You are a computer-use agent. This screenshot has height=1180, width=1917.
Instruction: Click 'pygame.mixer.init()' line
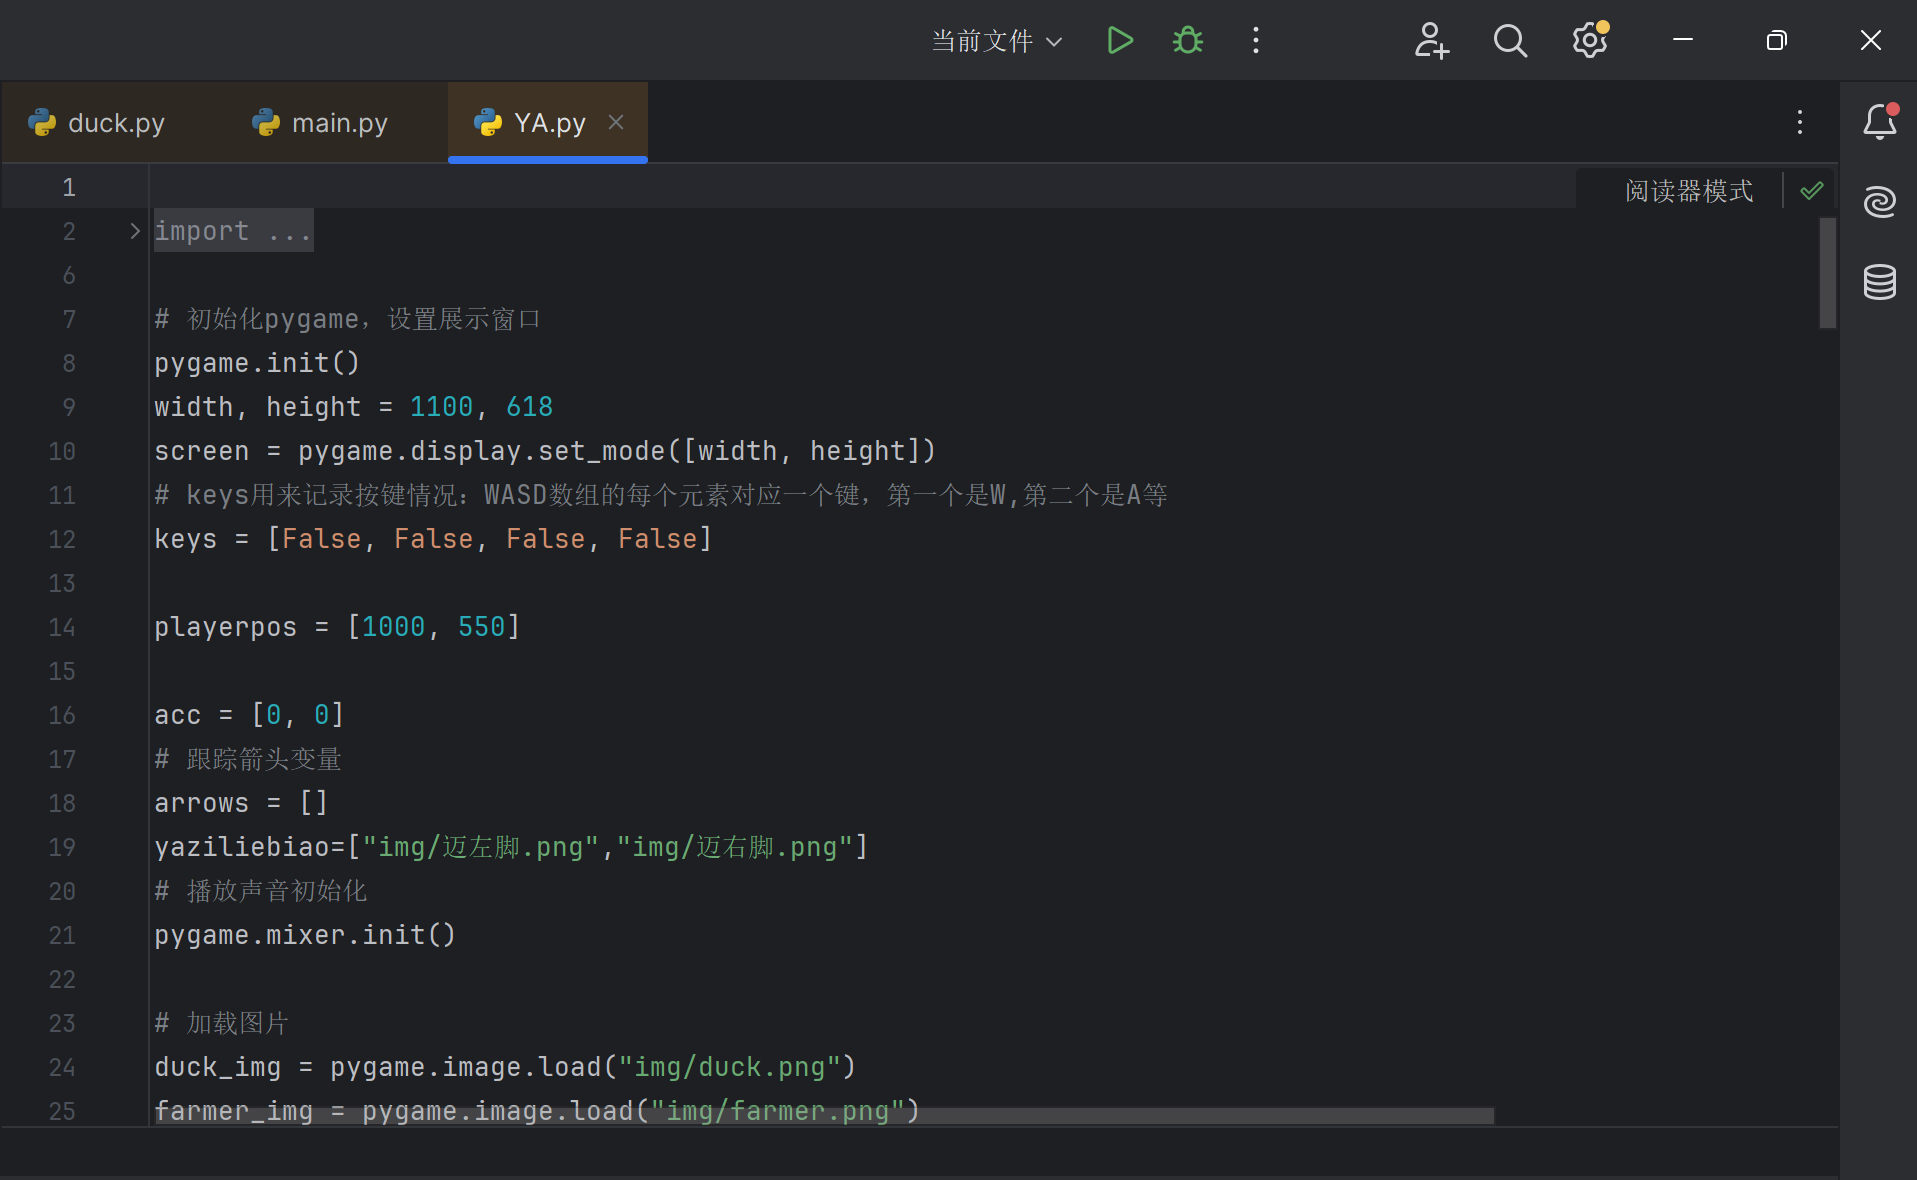[305, 935]
